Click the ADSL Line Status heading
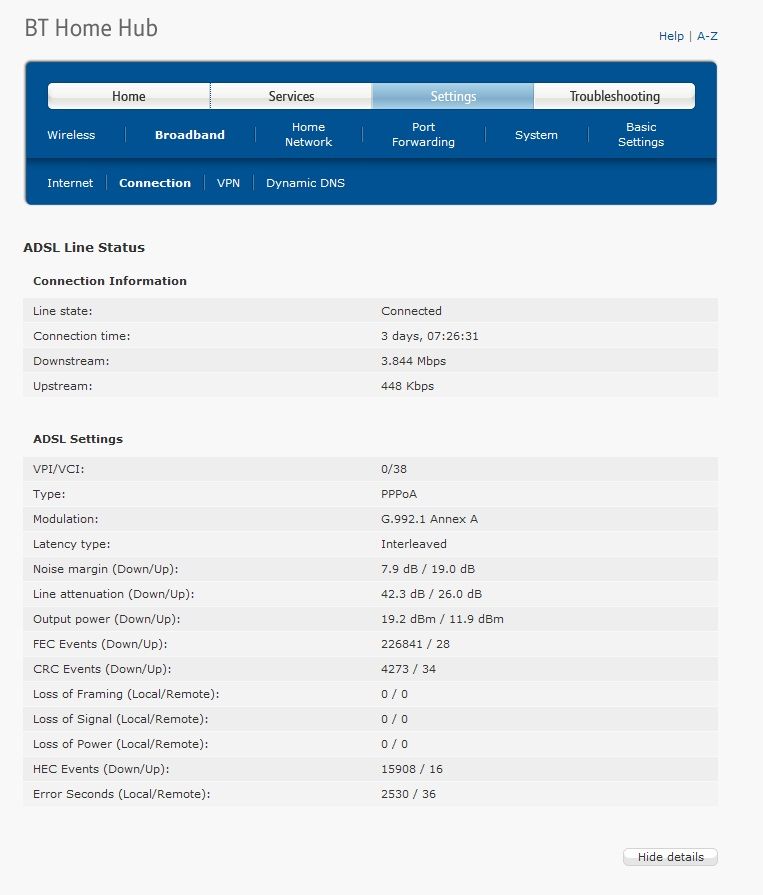 (84, 248)
